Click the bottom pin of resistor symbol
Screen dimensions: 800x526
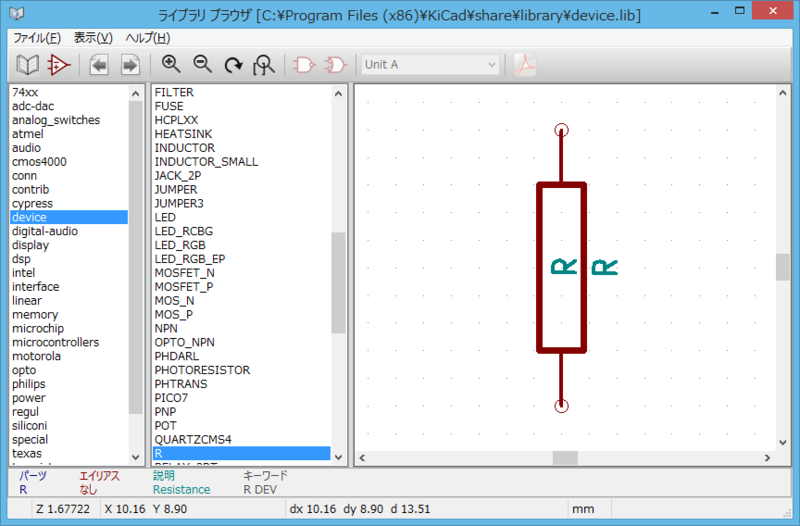[561, 406]
